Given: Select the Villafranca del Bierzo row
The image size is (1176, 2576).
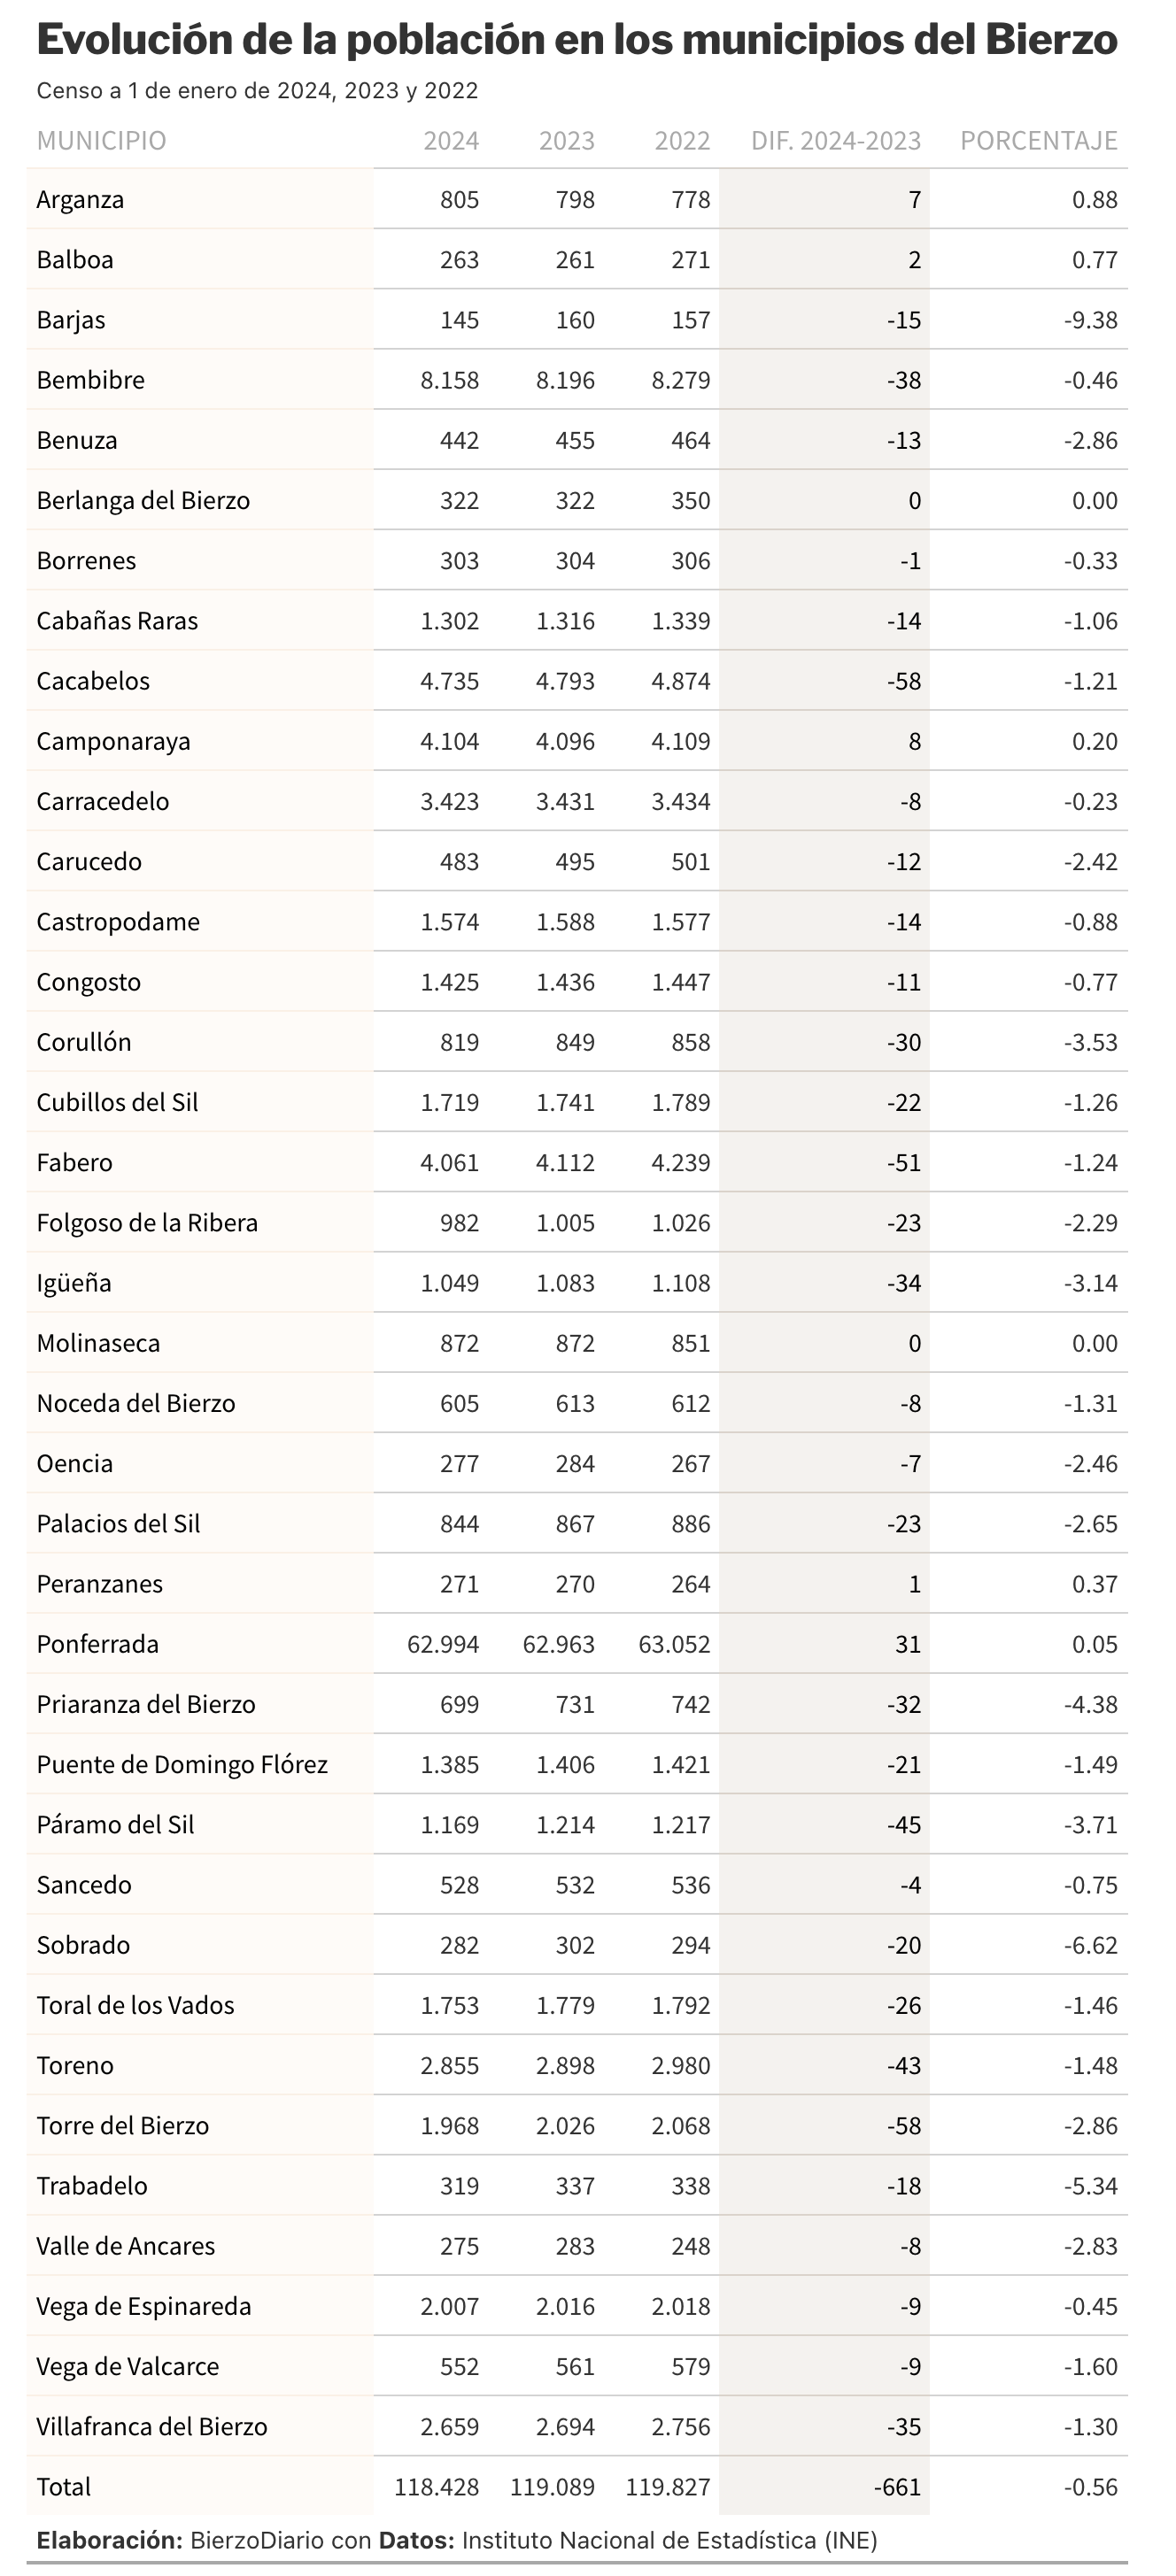Looking at the screenshot, I should point(577,2426).
